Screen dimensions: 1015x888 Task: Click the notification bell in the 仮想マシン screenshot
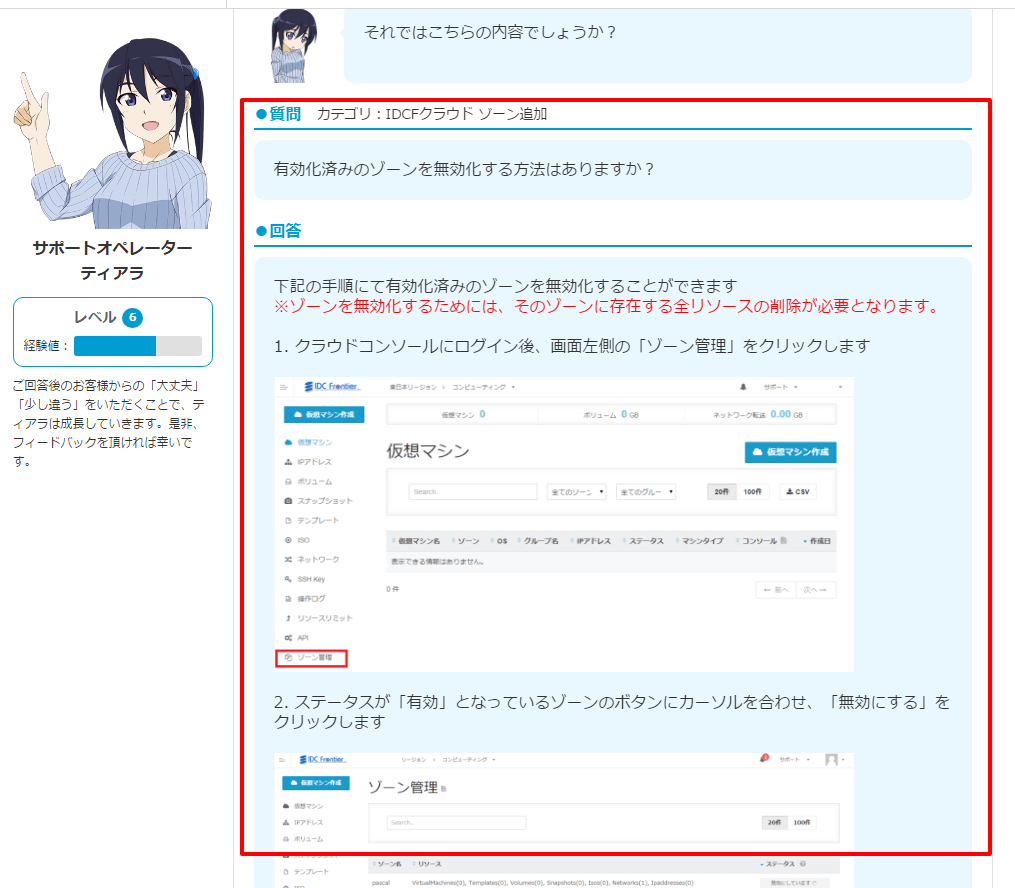[x=743, y=386]
